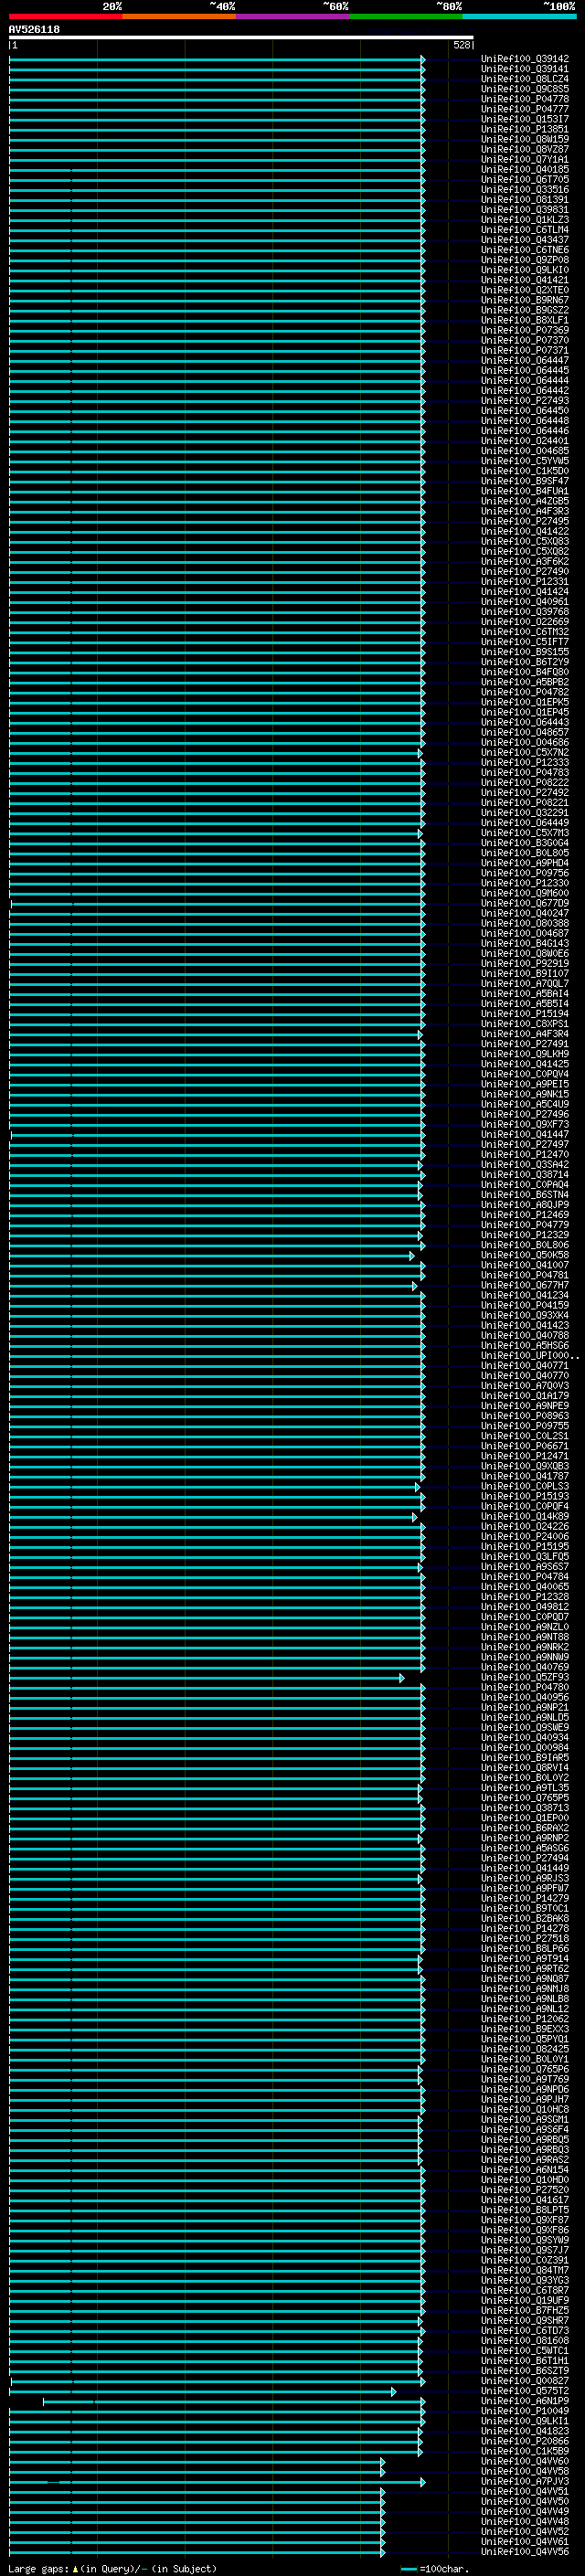Select label UniRef100_Q7Y1A1
The height and width of the screenshot is (2576, 585).
click(525, 159)
